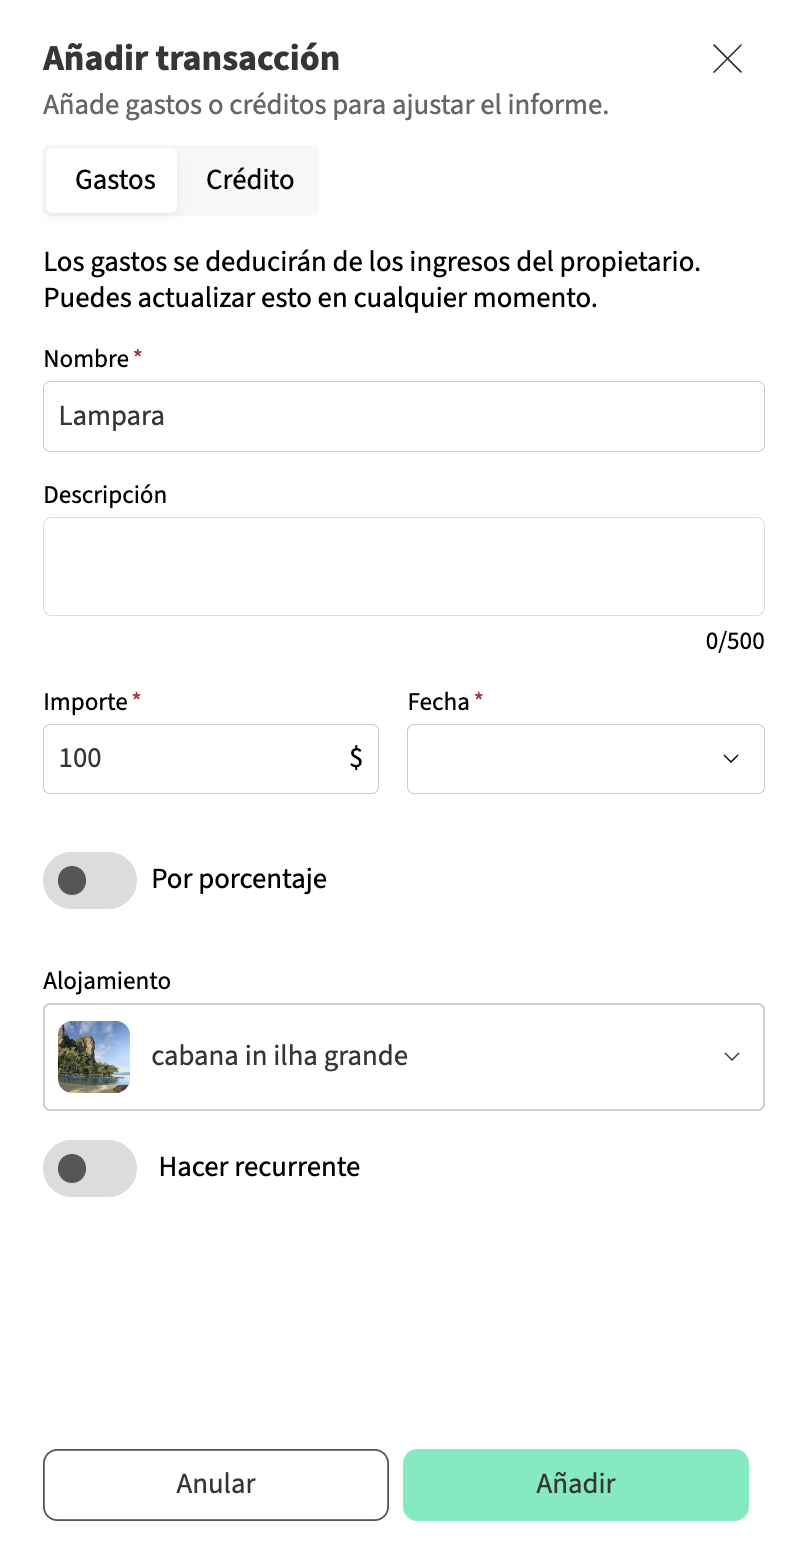The height and width of the screenshot is (1544, 790).
Task: Click the Hacer recurrente label text
Action: click(259, 1167)
